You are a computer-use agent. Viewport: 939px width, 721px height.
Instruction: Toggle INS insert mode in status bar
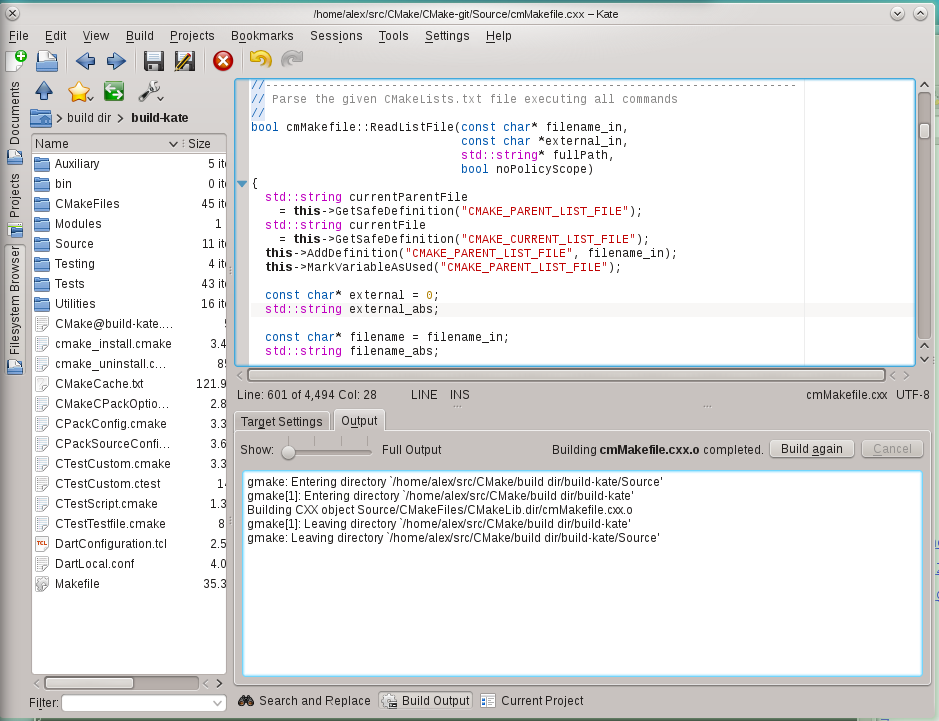(x=459, y=395)
